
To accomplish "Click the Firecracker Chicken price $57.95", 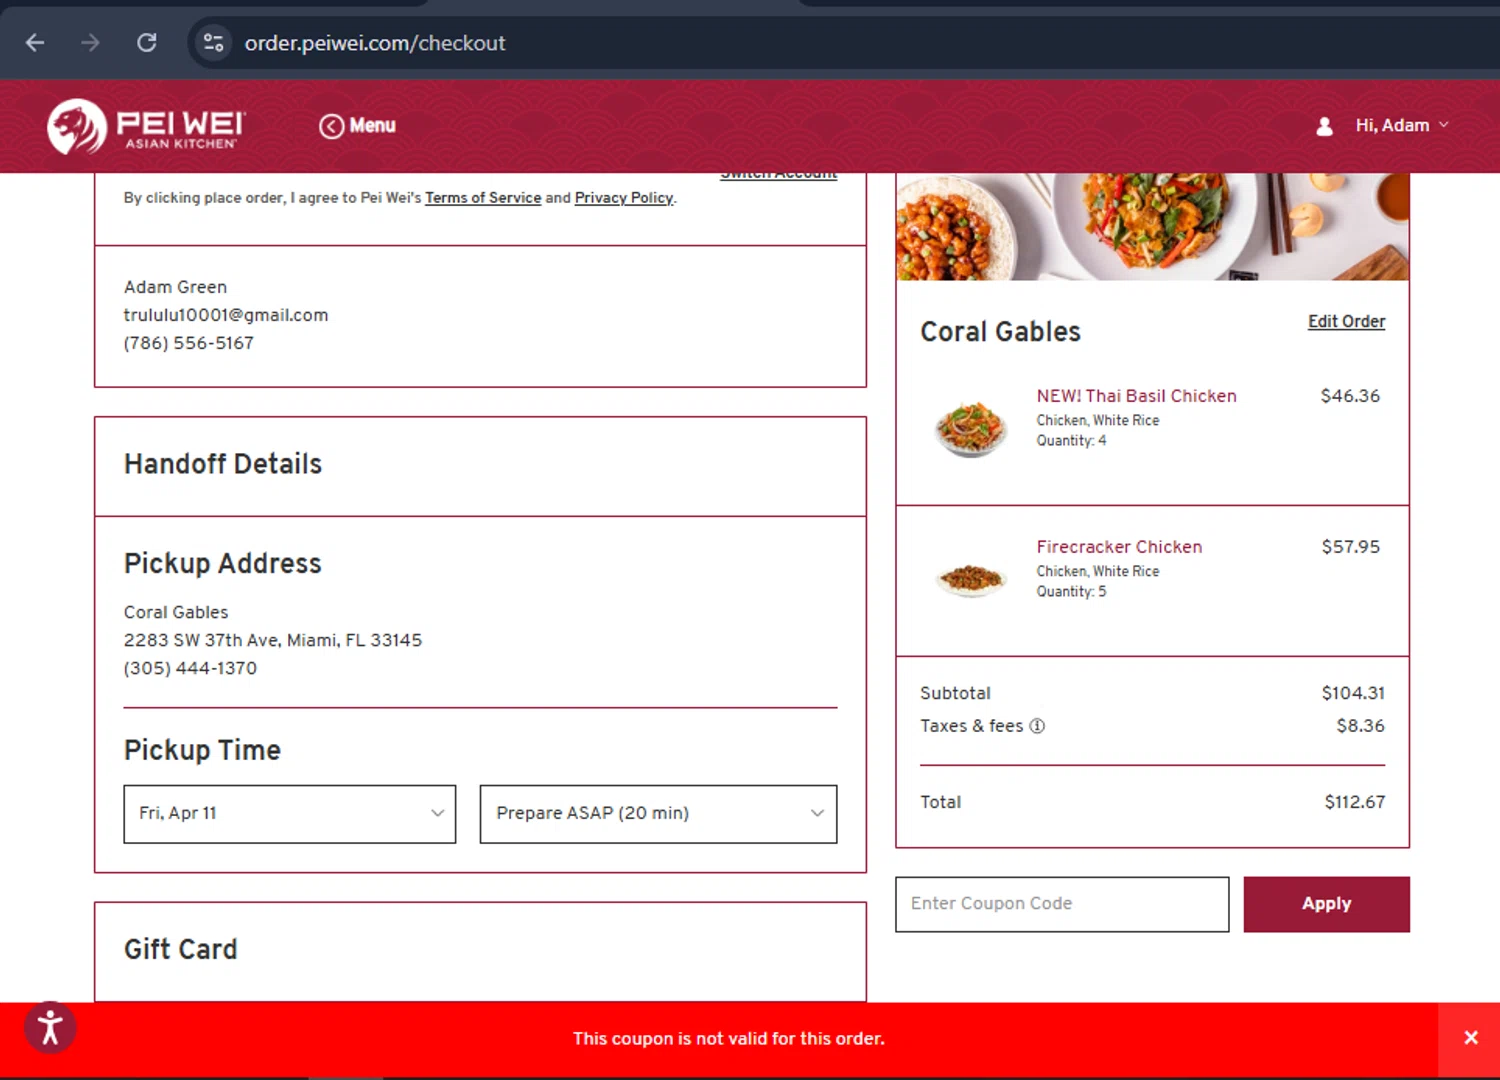I will click(x=1350, y=547).
